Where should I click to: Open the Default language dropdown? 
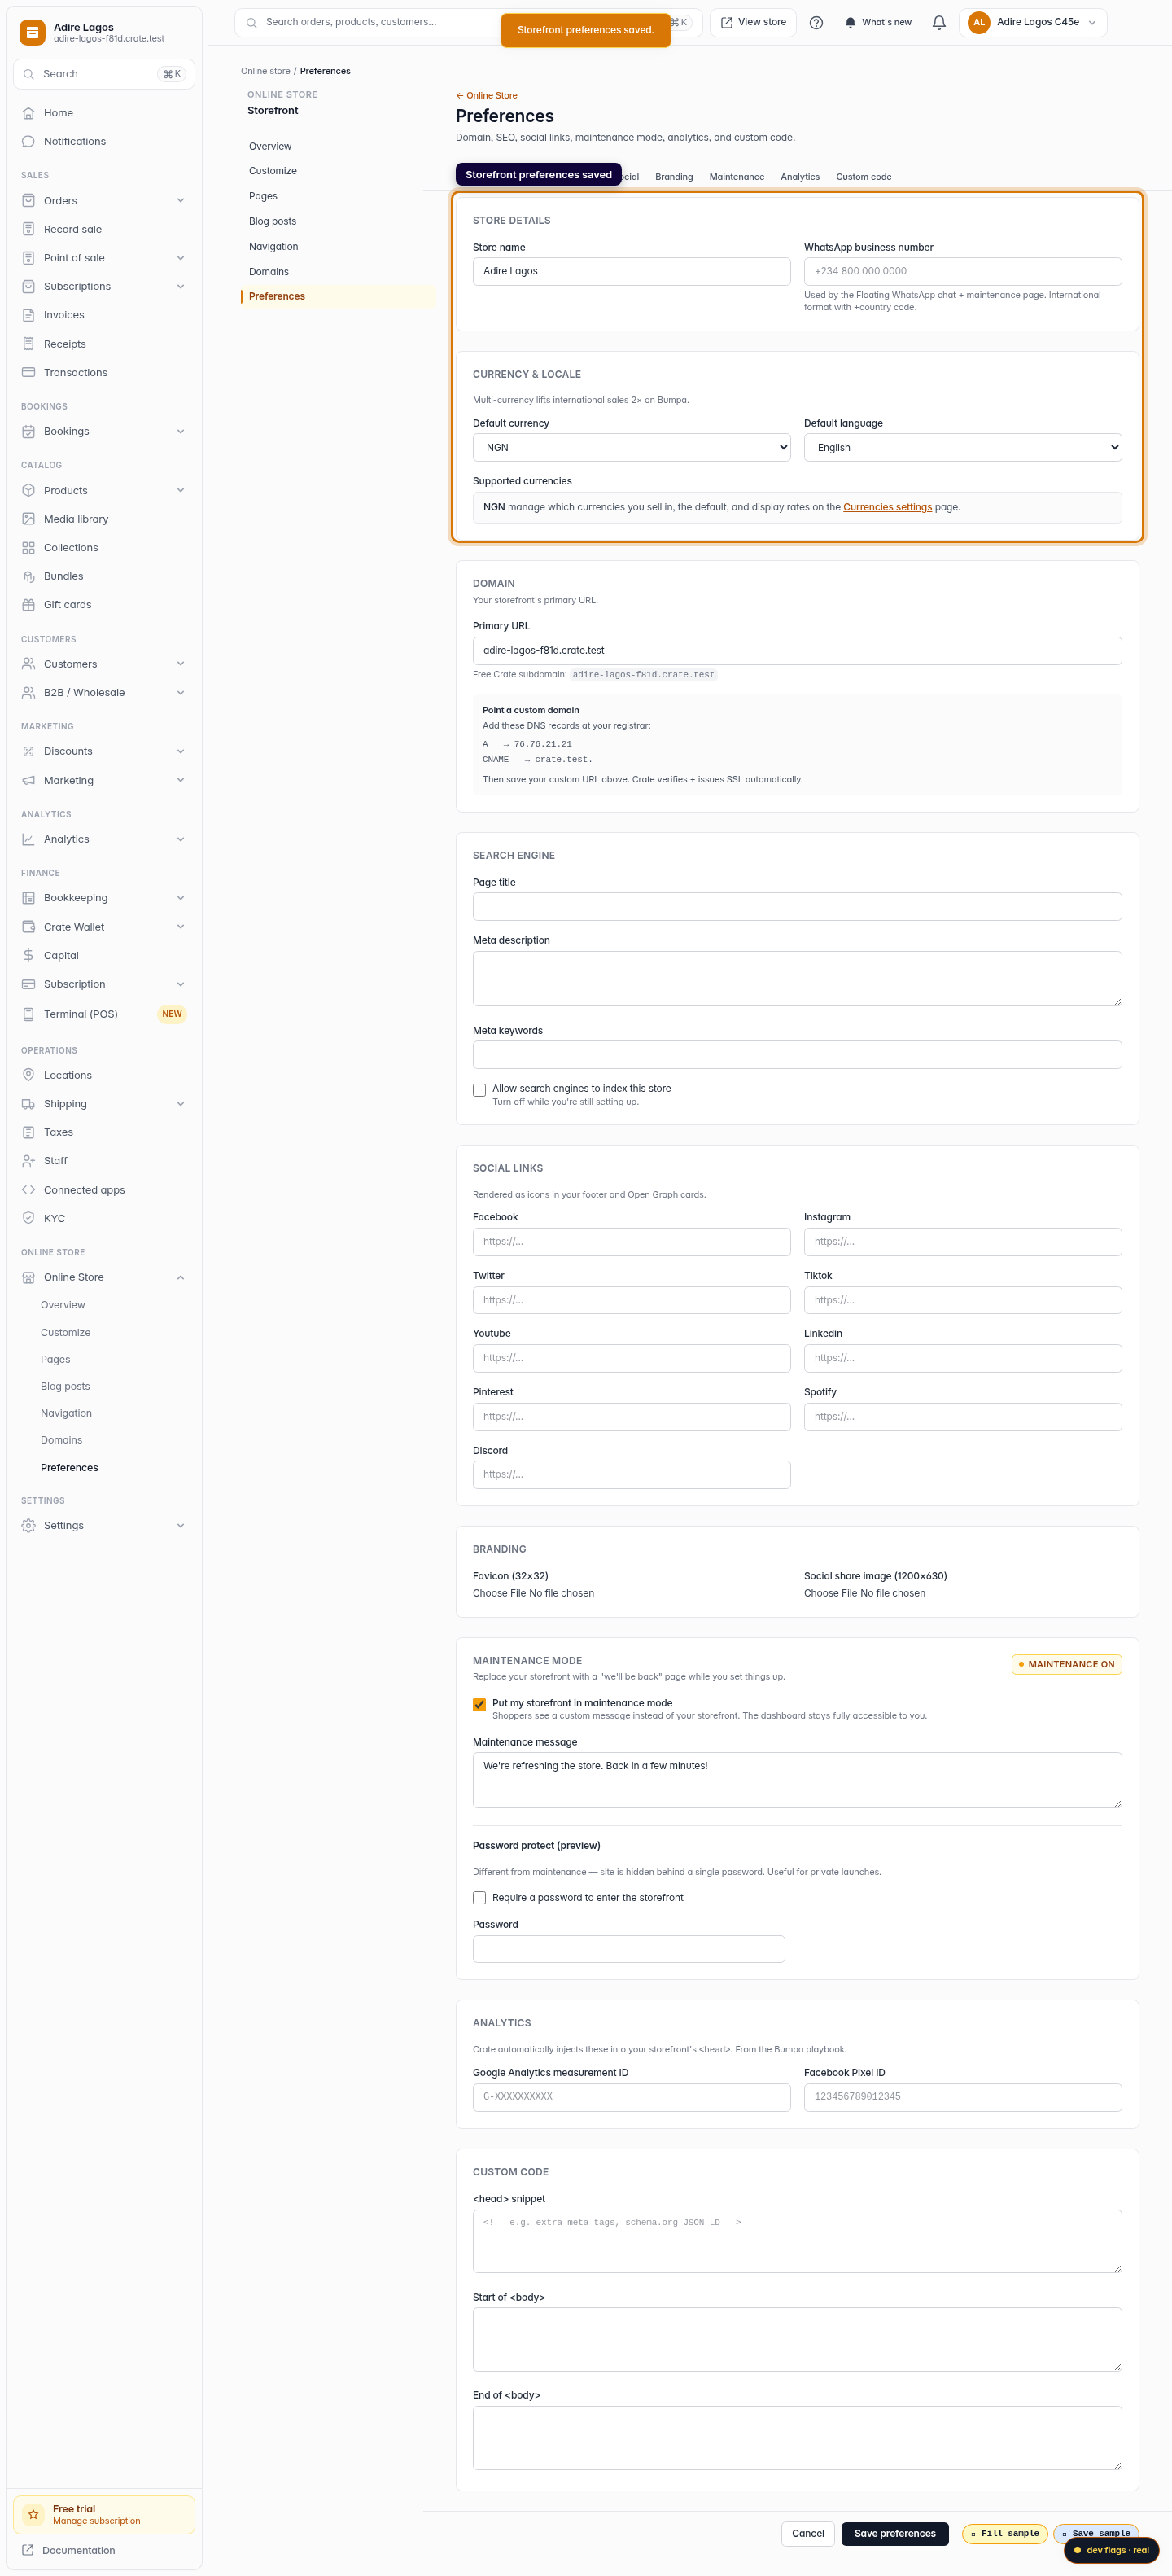(x=963, y=447)
